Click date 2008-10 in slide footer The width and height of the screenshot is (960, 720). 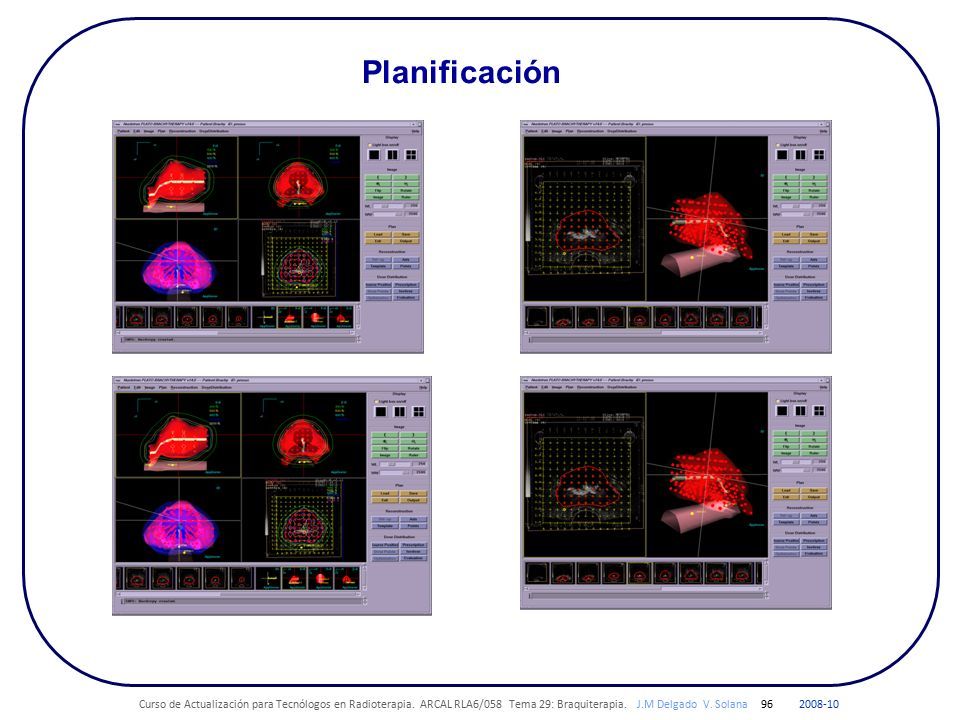[x=819, y=704]
